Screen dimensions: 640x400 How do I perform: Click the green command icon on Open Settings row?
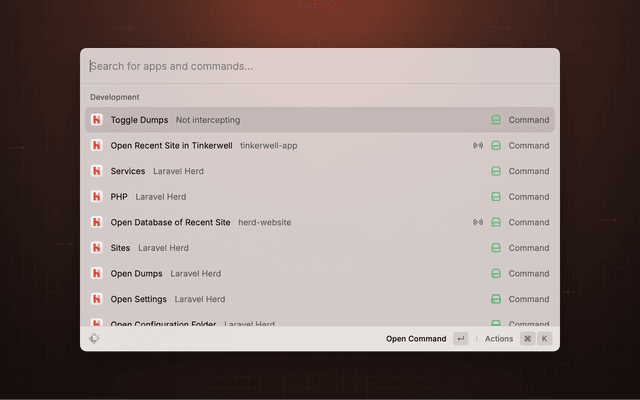coord(496,299)
